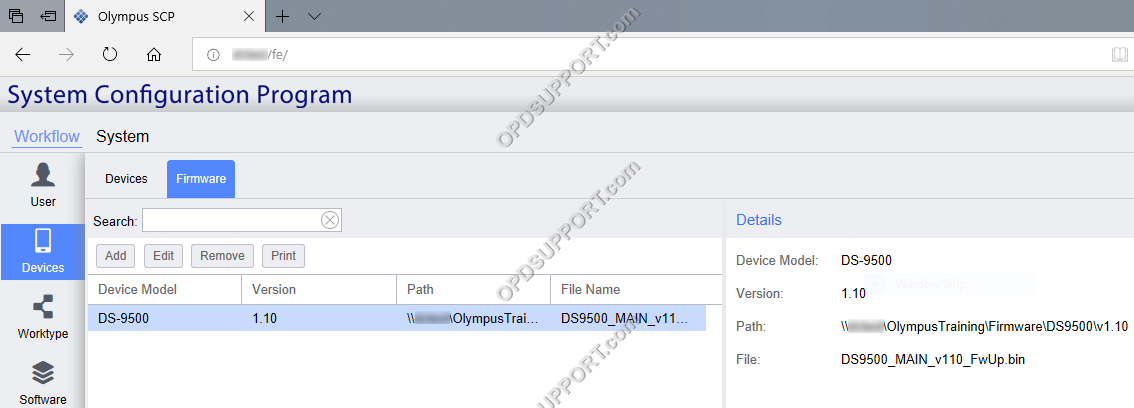This screenshot has height=408, width=1134.
Task: Select the Olympus SCP browser tab
Action: 165,16
